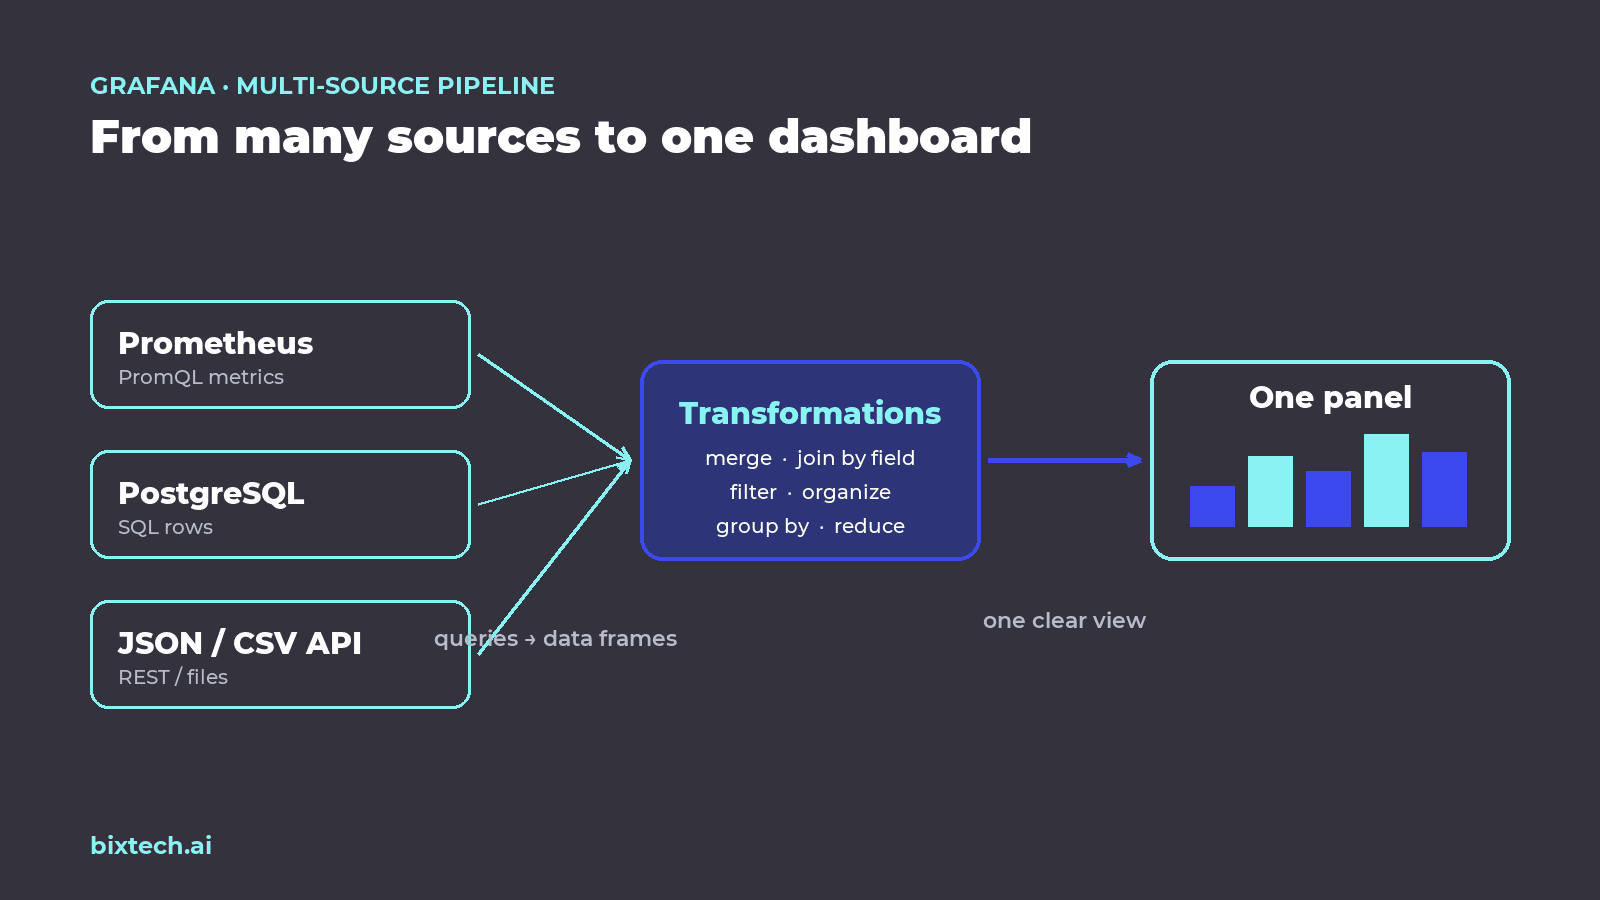1600x900 pixels.
Task: Select the PostgreSQL source box
Action: coord(280,505)
